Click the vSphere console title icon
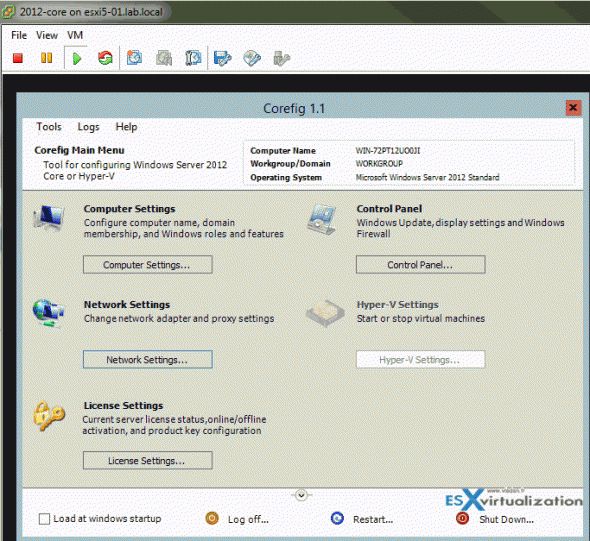The image size is (590, 541). 8,12
